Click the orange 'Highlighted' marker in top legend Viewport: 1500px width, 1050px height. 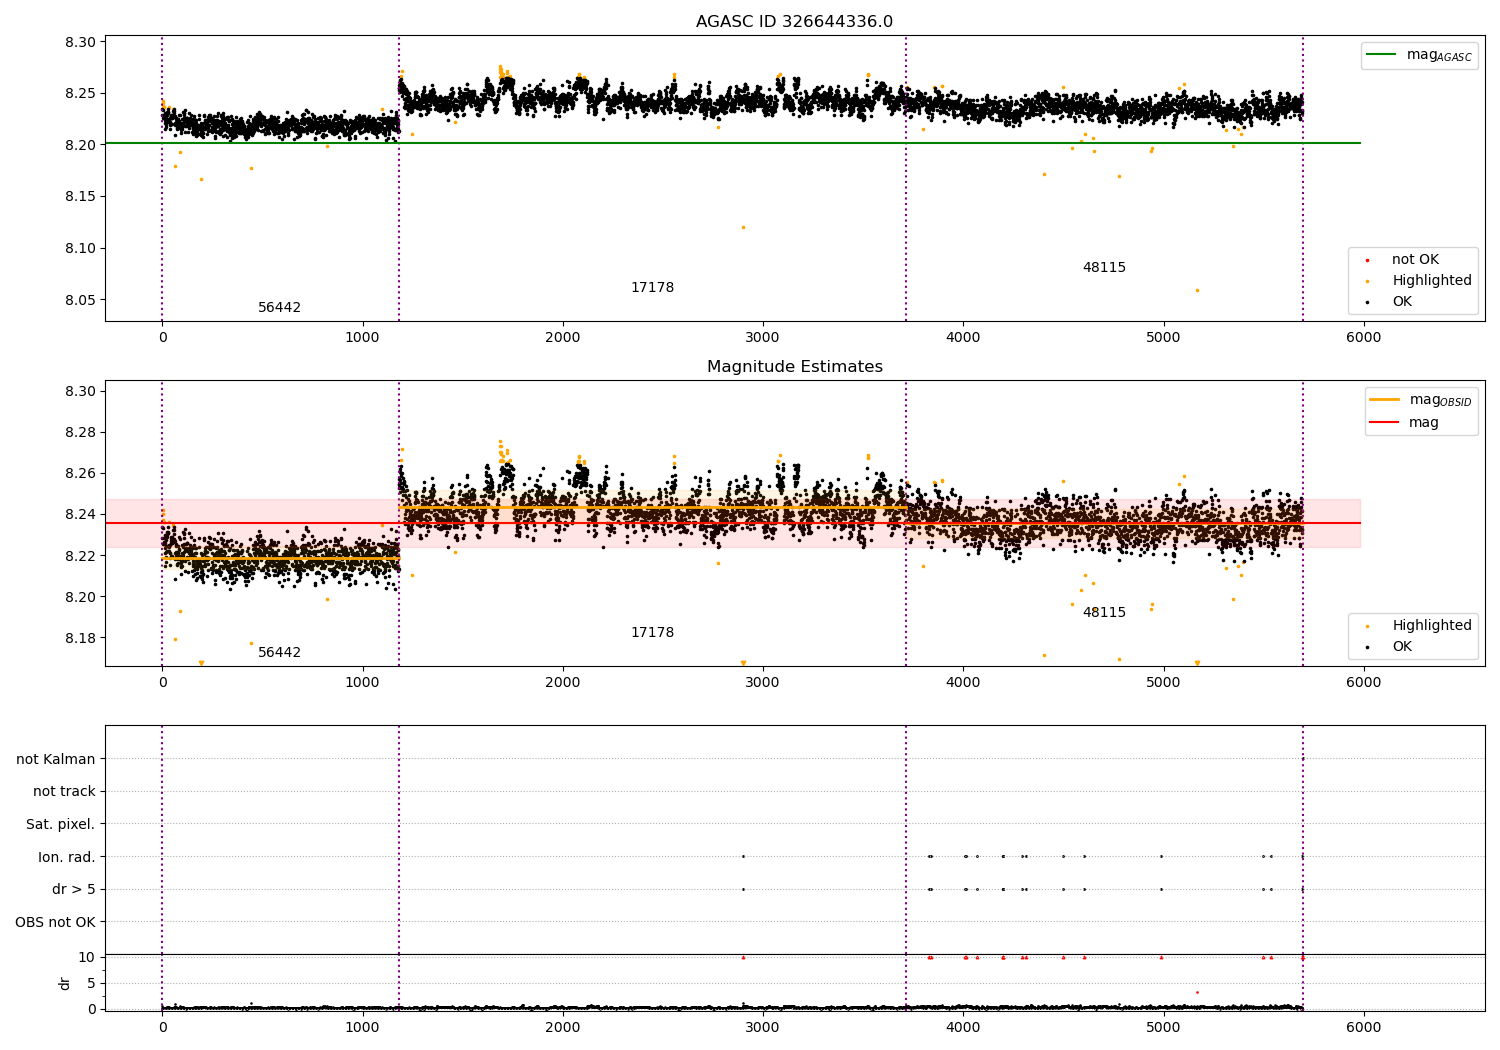[1367, 281]
